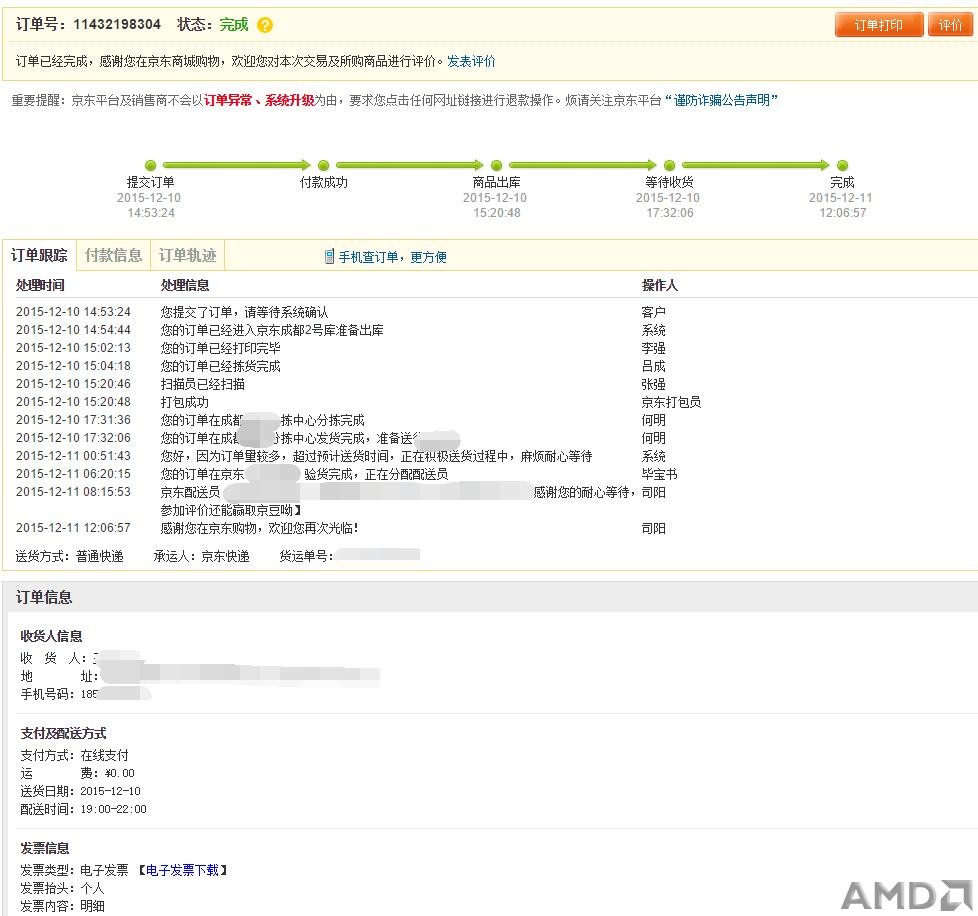The width and height of the screenshot is (978, 916).
Task: Select the 在线支付 payment method text
Action: [104, 755]
